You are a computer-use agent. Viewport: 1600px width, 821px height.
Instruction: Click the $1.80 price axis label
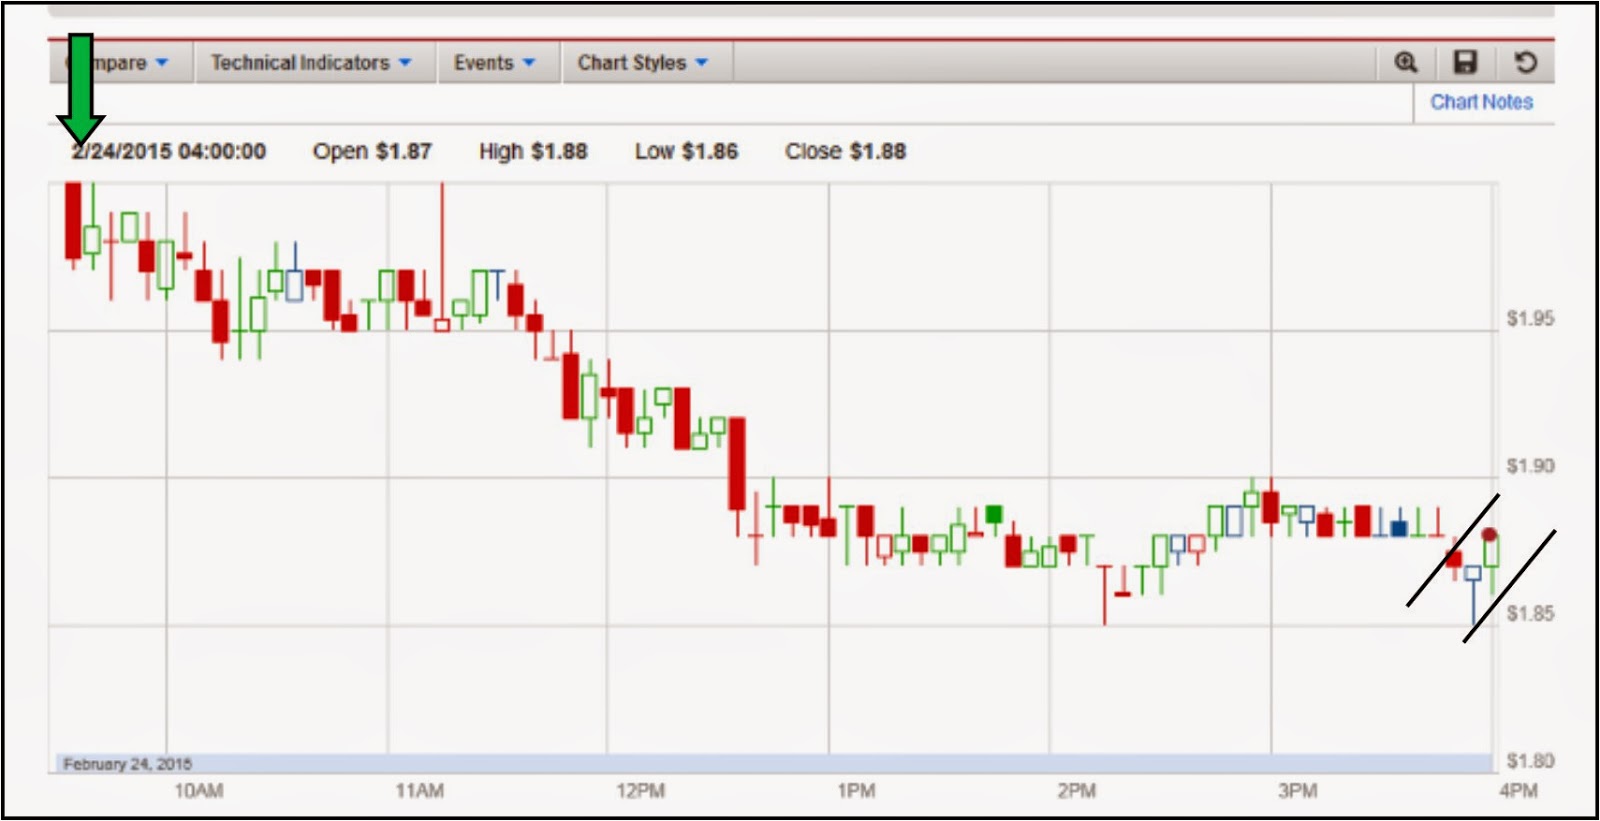click(x=1530, y=761)
